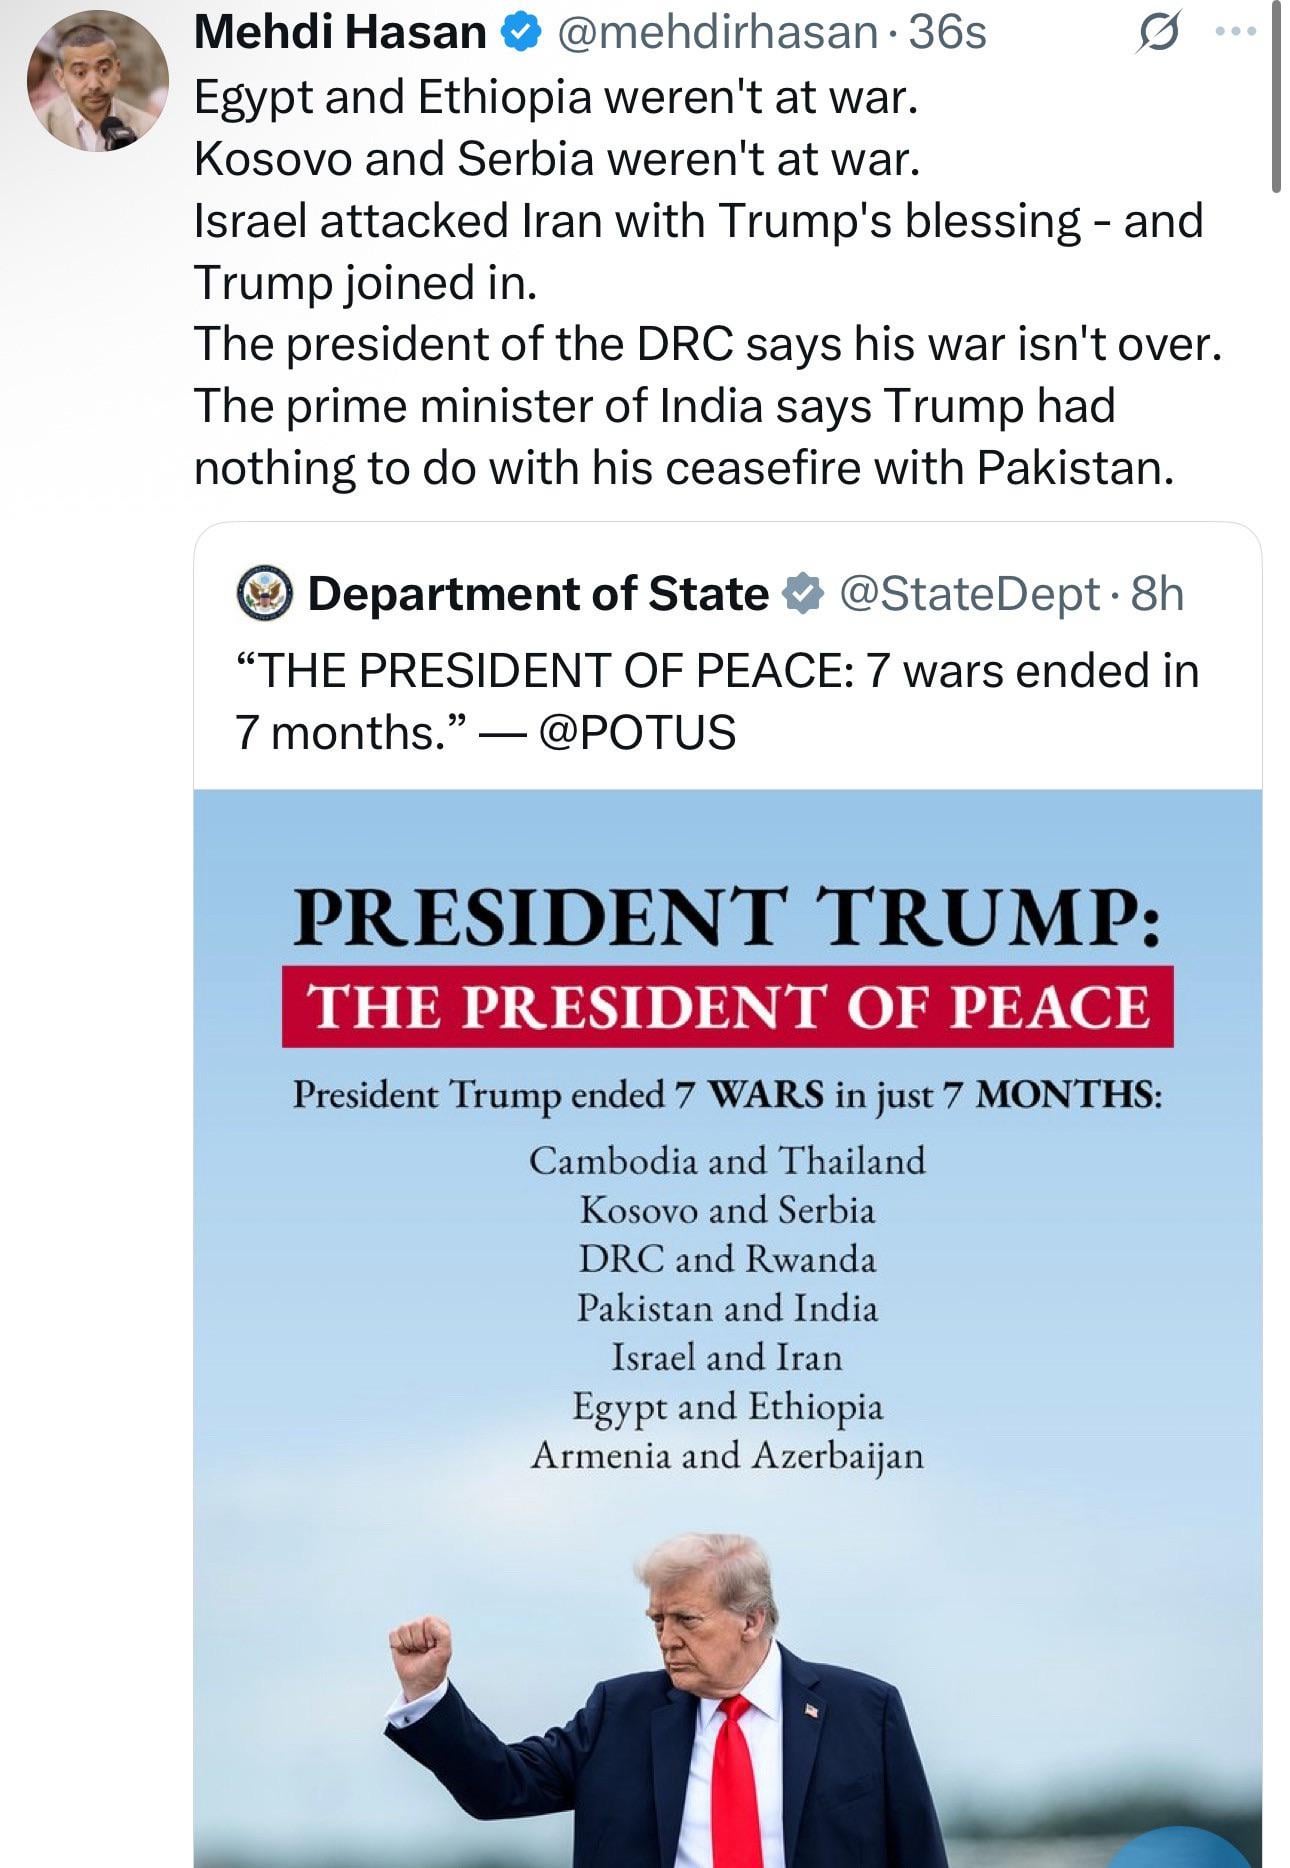This screenshot has height=1868, width=1290.
Task: Tap the PRESIDENT TRUMP headline in the image
Action: (x=727, y=917)
